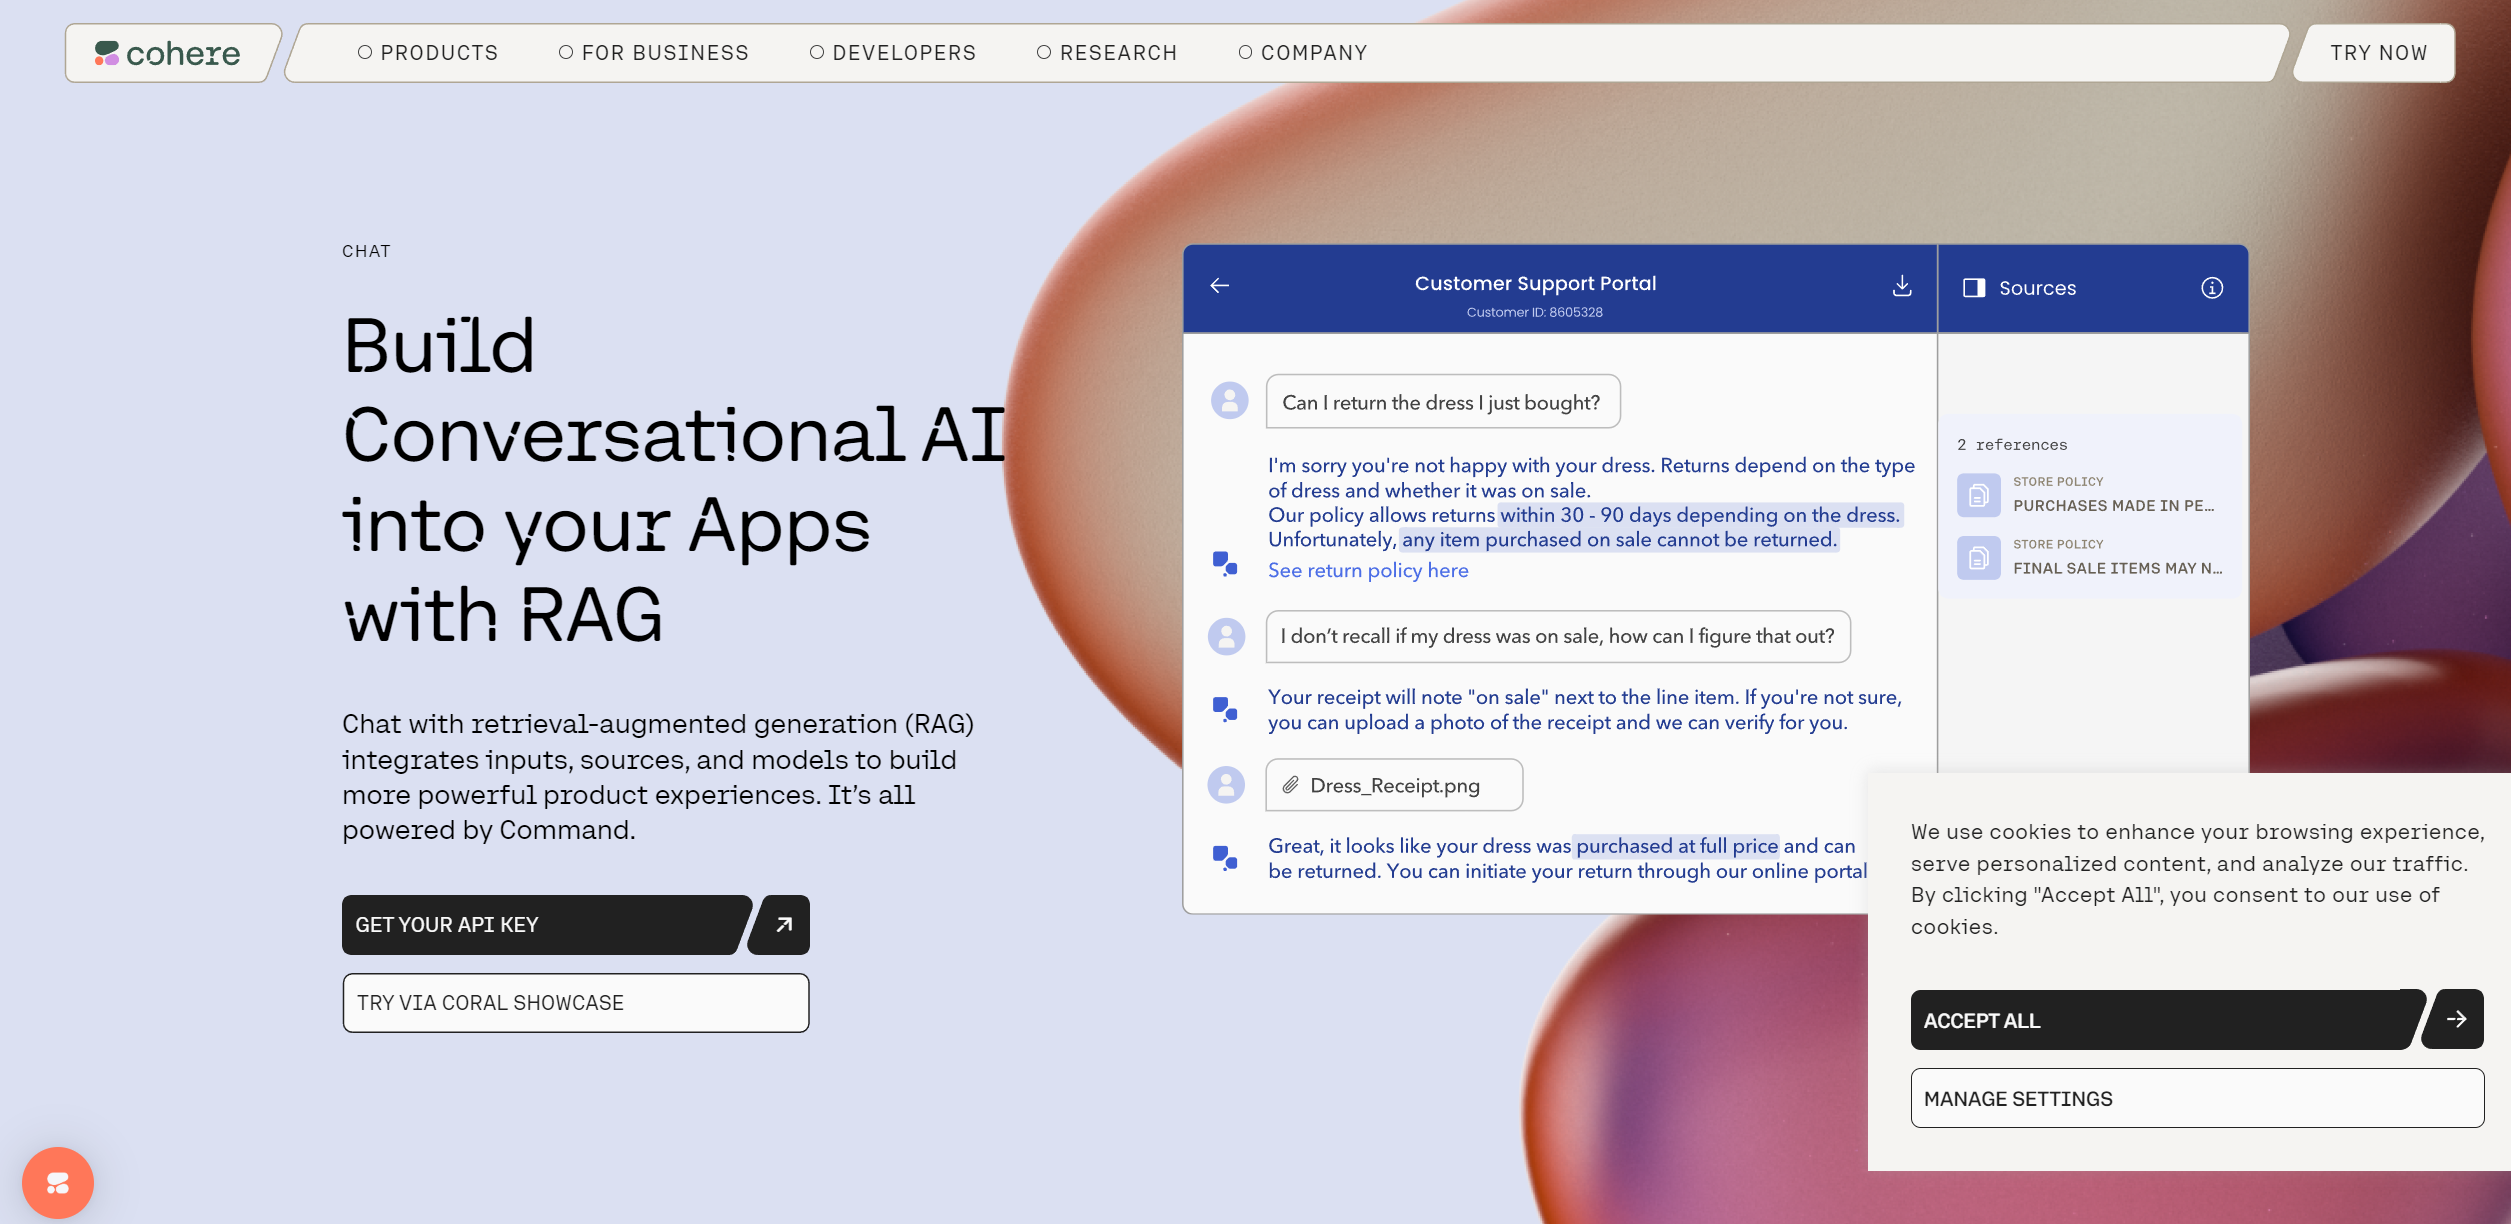Open the Research menu
2511x1224 pixels.
(1107, 53)
